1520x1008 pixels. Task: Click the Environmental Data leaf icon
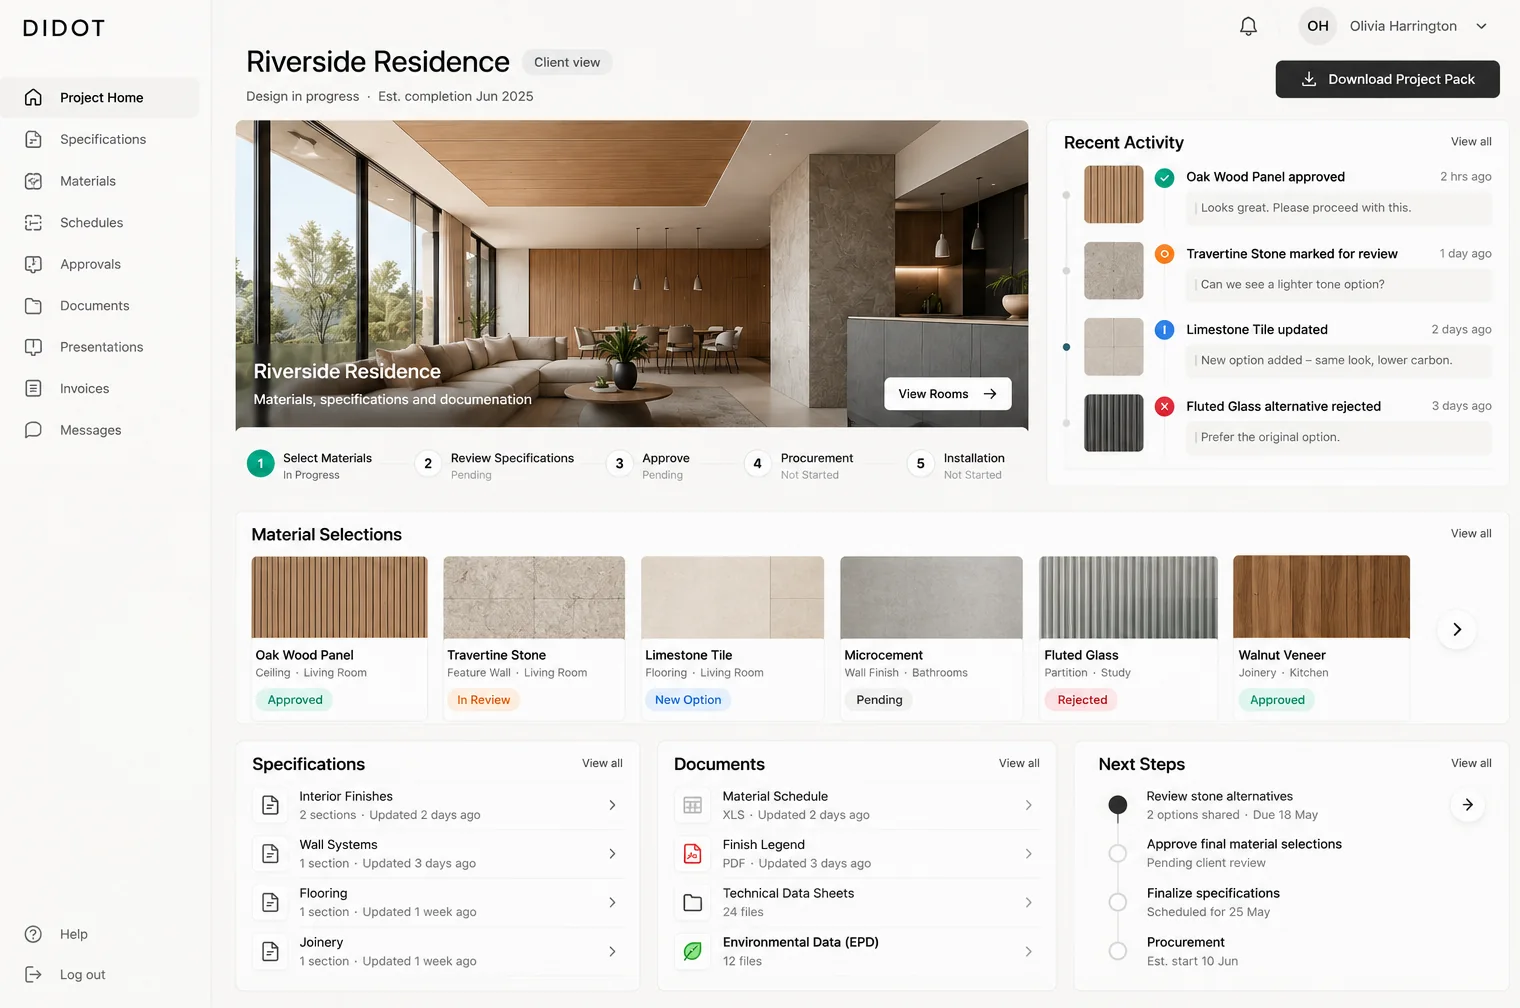point(692,951)
